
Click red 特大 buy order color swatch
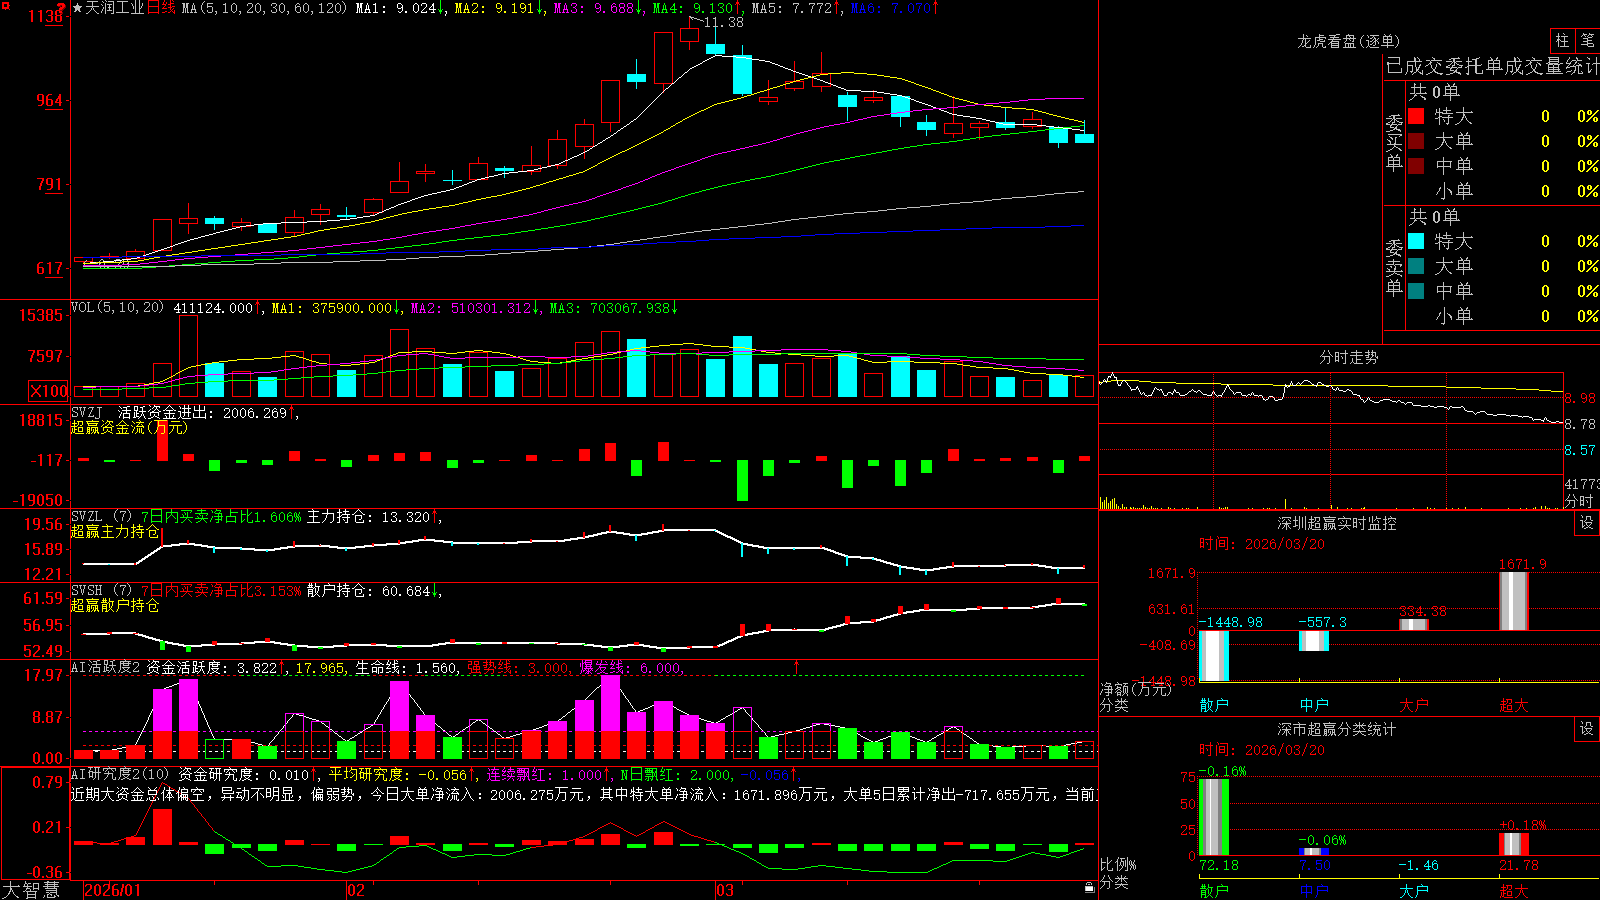point(1416,116)
